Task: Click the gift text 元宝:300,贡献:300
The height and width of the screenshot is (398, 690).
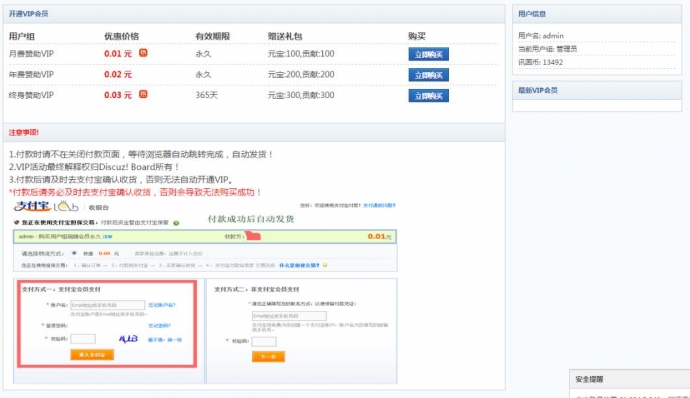Action: (301, 95)
